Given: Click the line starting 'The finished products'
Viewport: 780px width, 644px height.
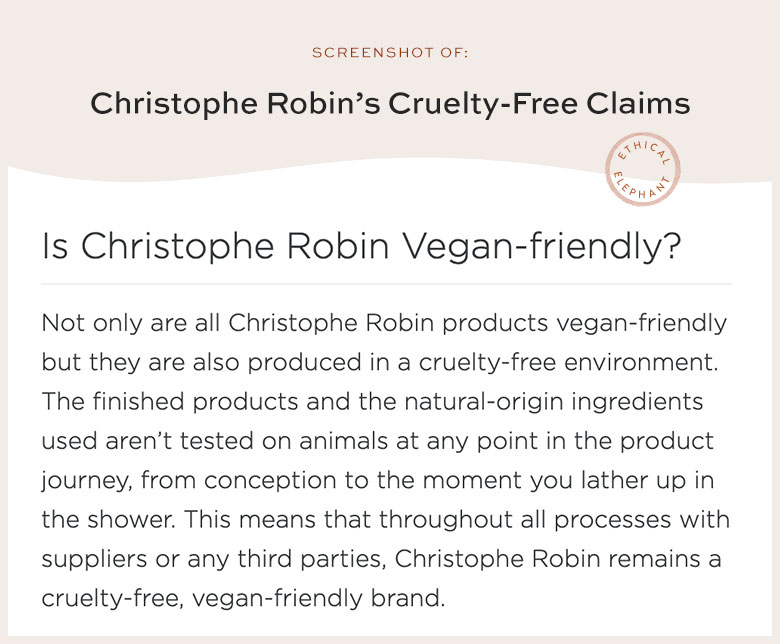Looking at the screenshot, I should point(372,402).
